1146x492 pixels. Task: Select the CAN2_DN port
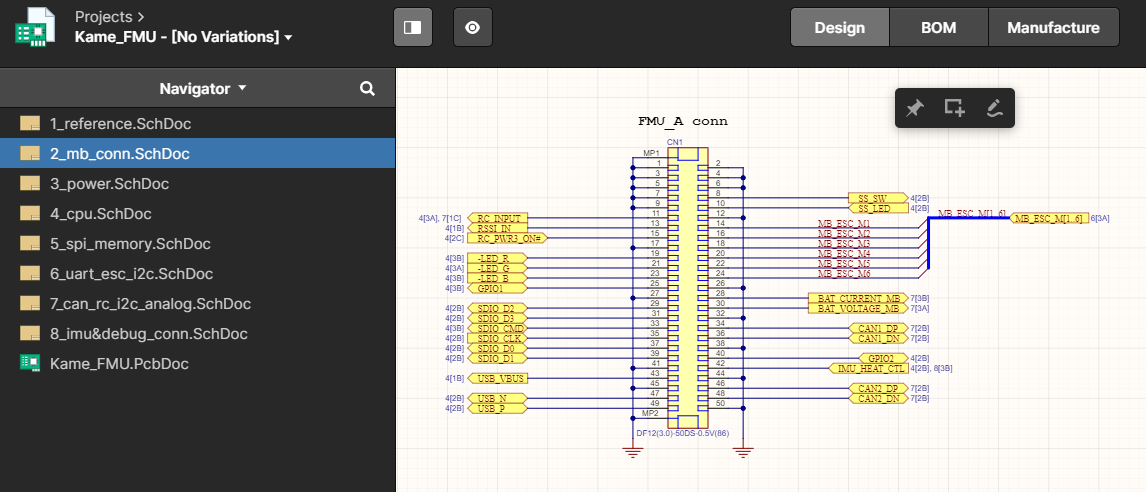[x=879, y=398]
